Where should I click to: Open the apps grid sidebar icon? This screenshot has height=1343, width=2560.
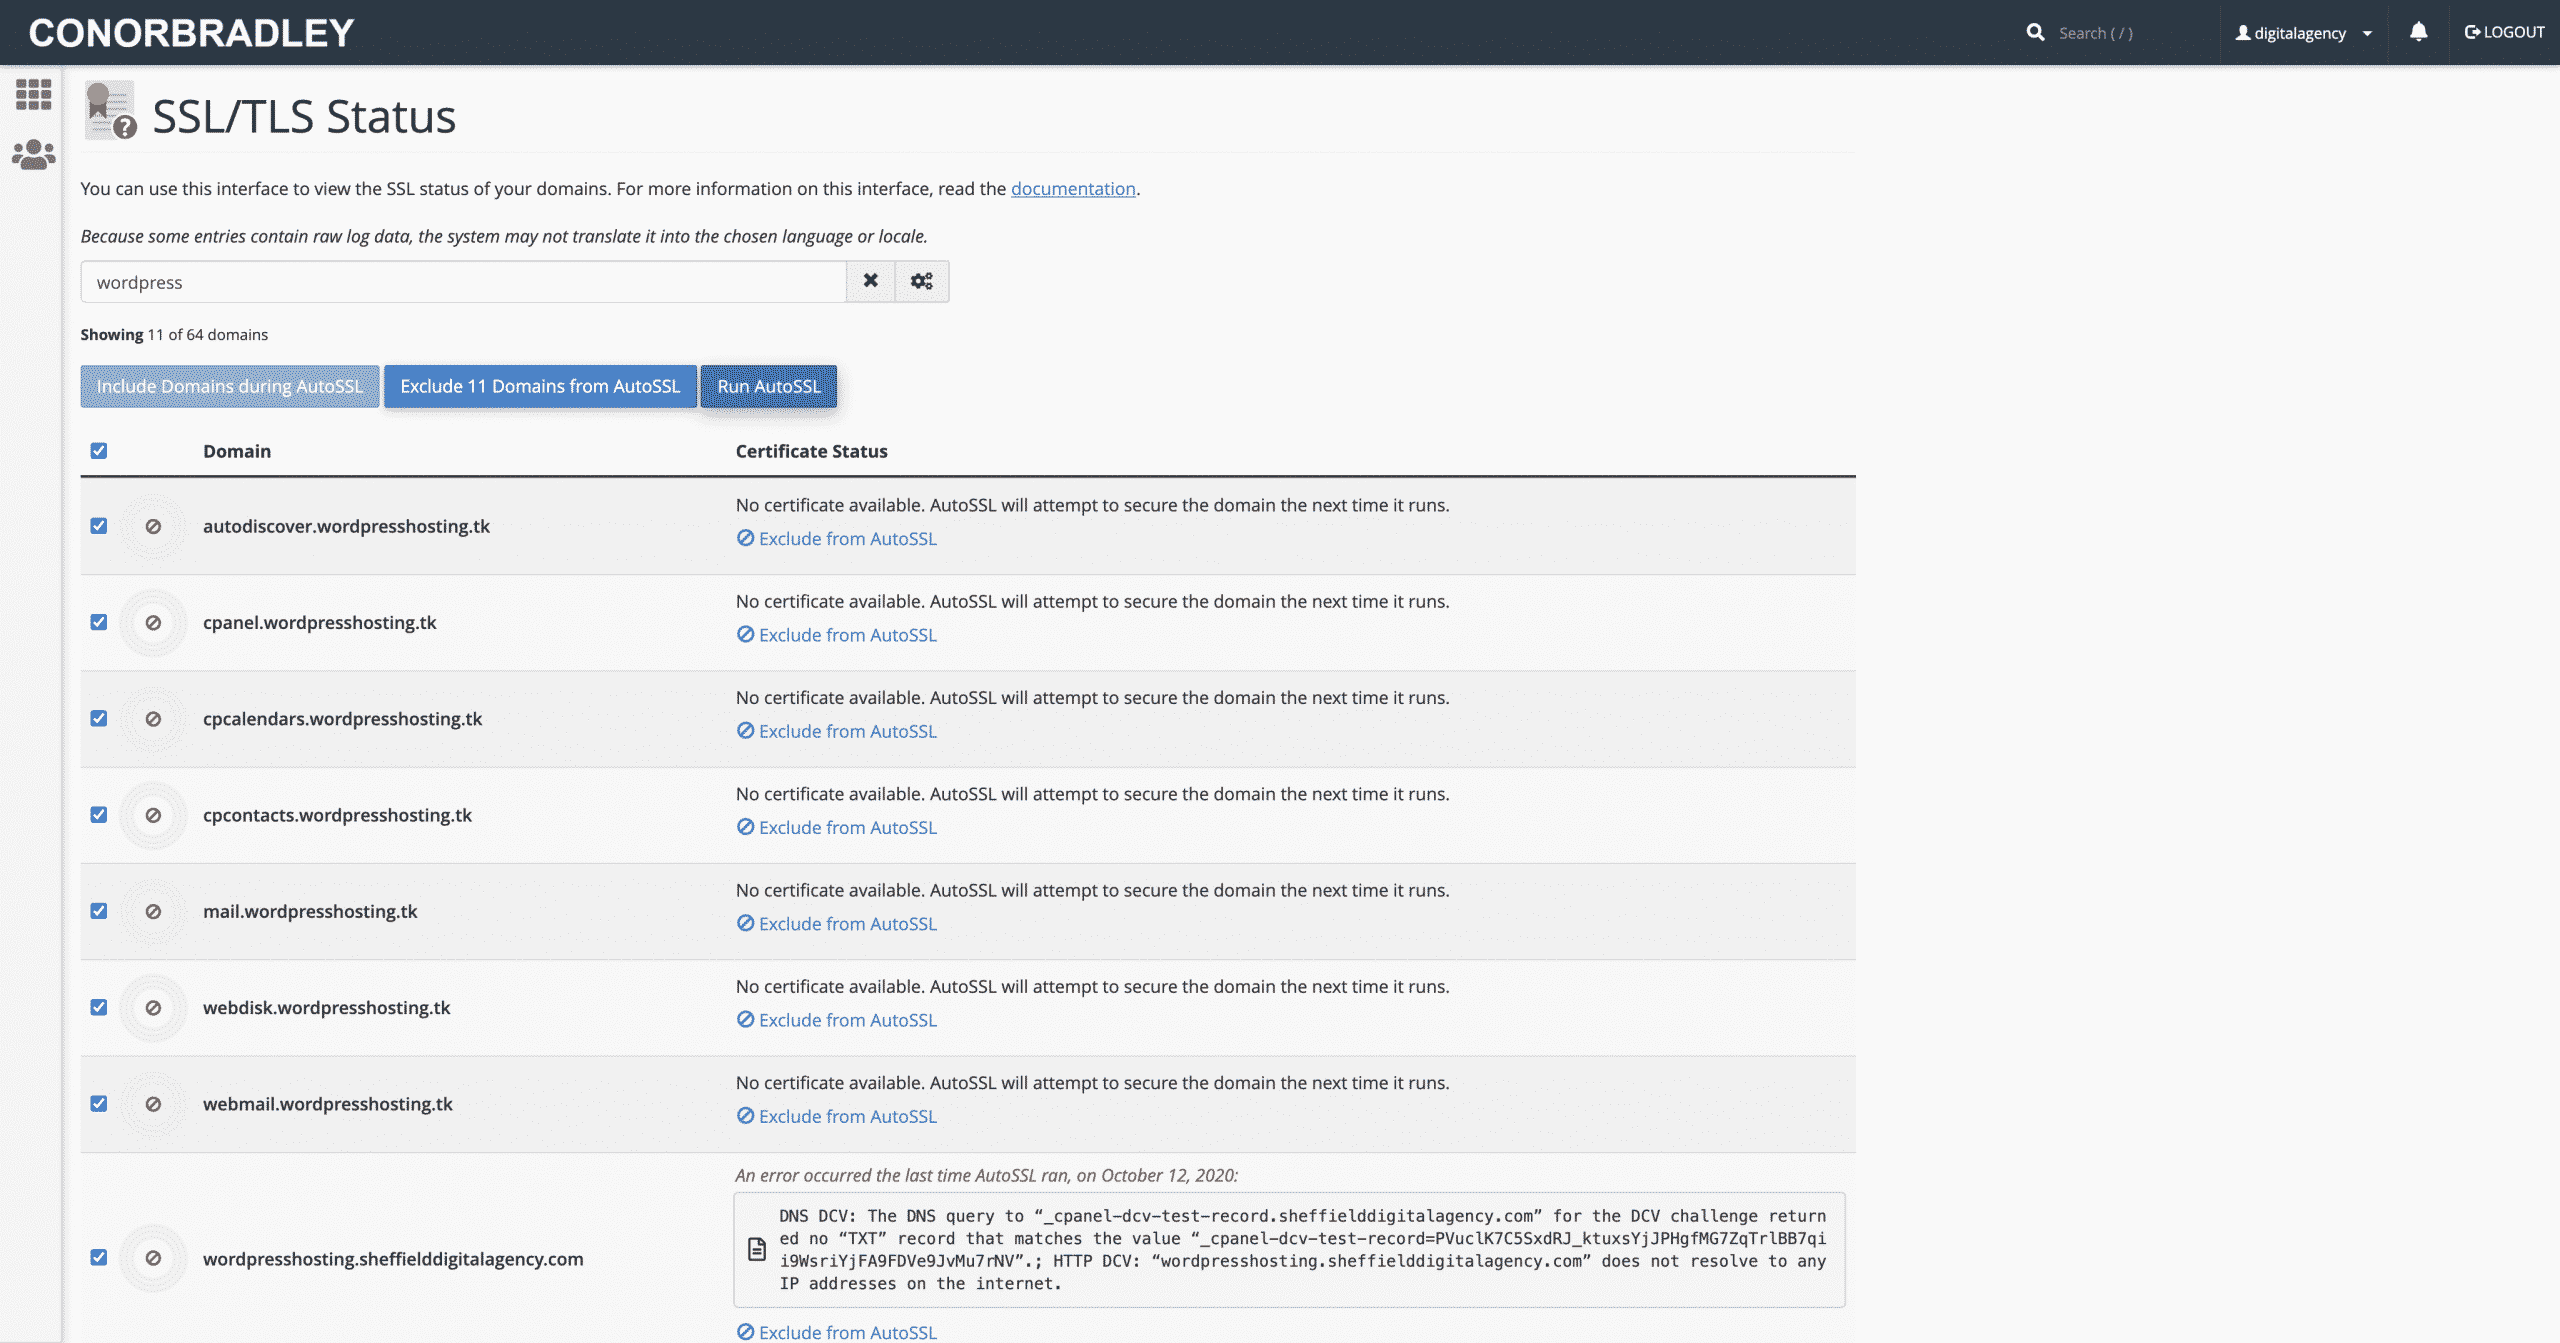click(33, 95)
